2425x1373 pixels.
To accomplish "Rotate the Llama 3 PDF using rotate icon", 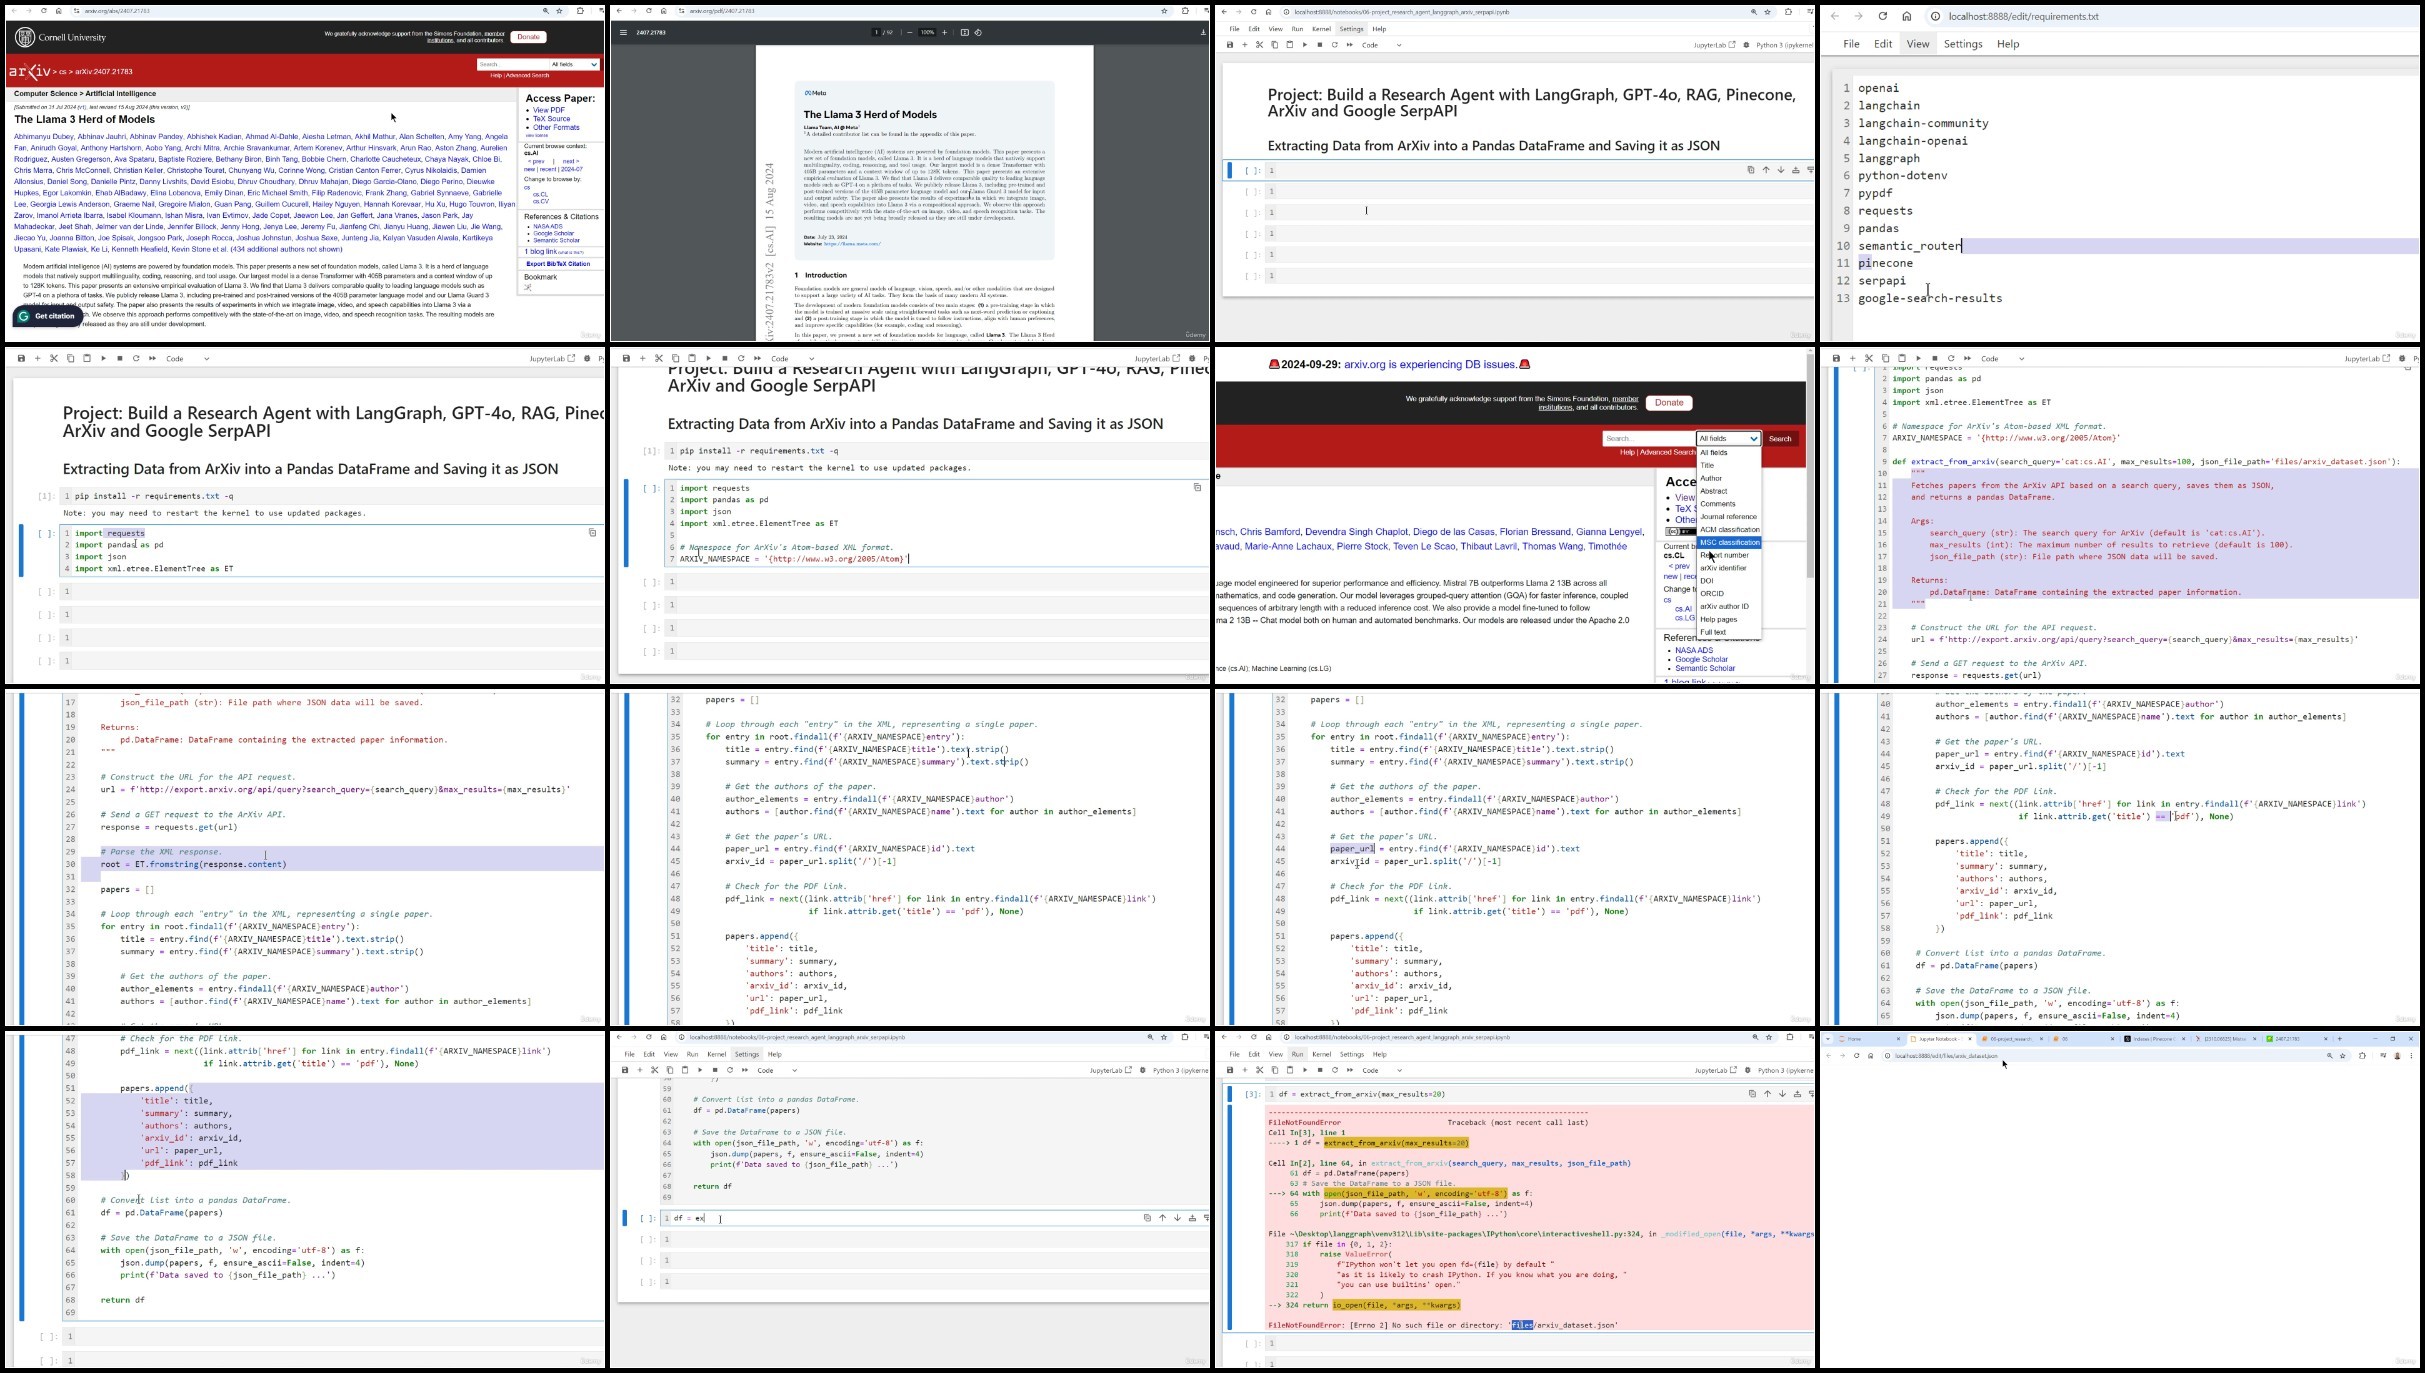I will click(x=978, y=32).
